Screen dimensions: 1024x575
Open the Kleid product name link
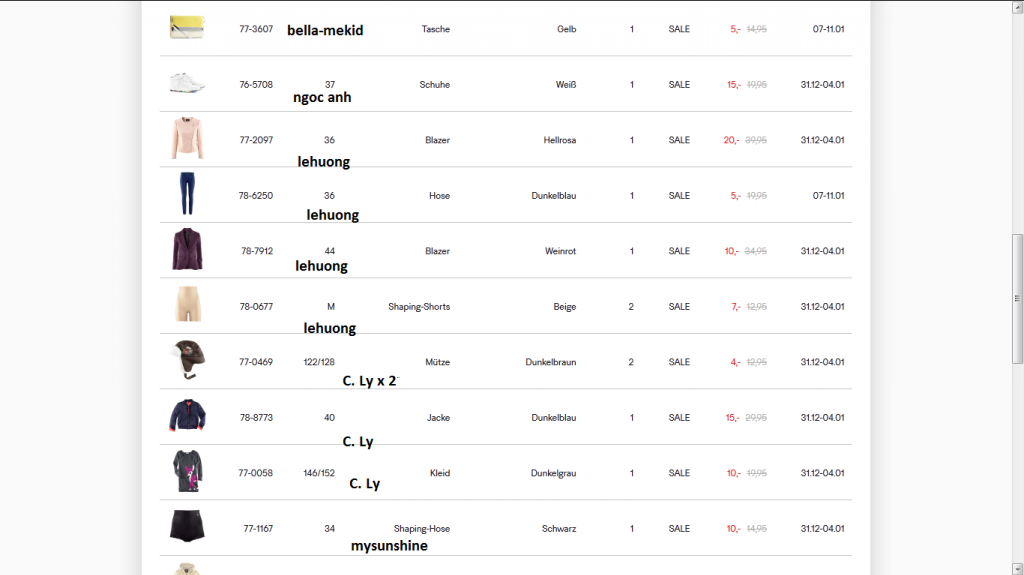(440, 473)
